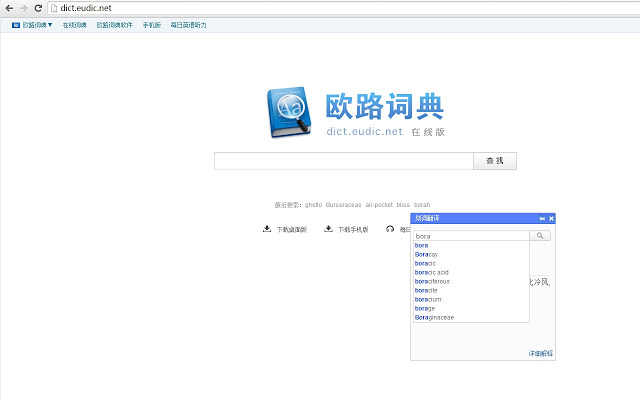Click the magnifier search button in popup
640x400 pixels.
[x=540, y=236]
